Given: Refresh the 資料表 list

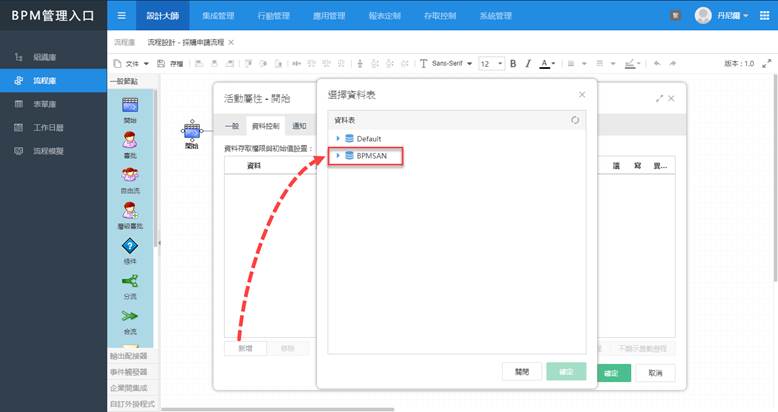Looking at the screenshot, I should point(575,120).
